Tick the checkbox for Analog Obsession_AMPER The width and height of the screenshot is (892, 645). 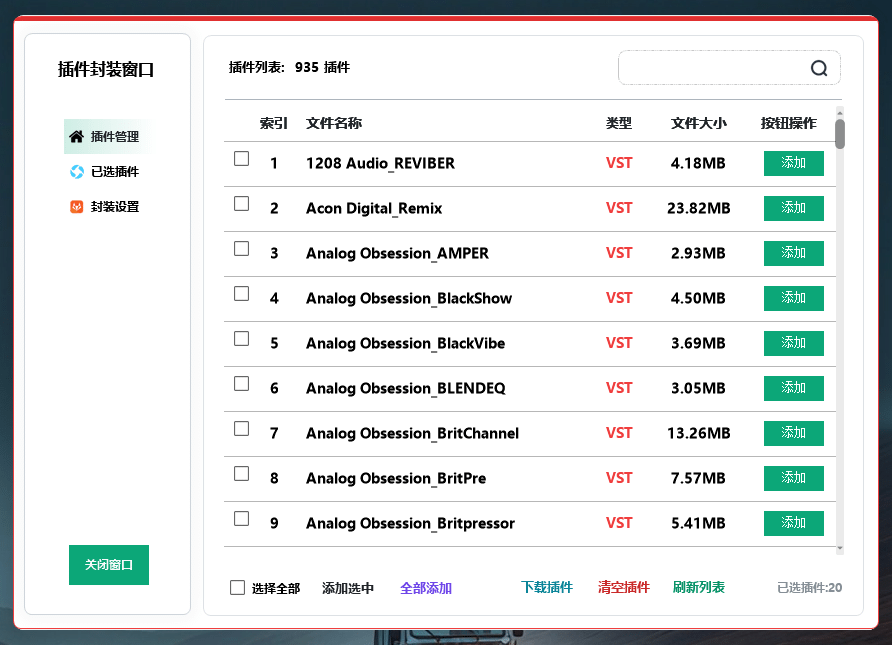click(x=242, y=249)
